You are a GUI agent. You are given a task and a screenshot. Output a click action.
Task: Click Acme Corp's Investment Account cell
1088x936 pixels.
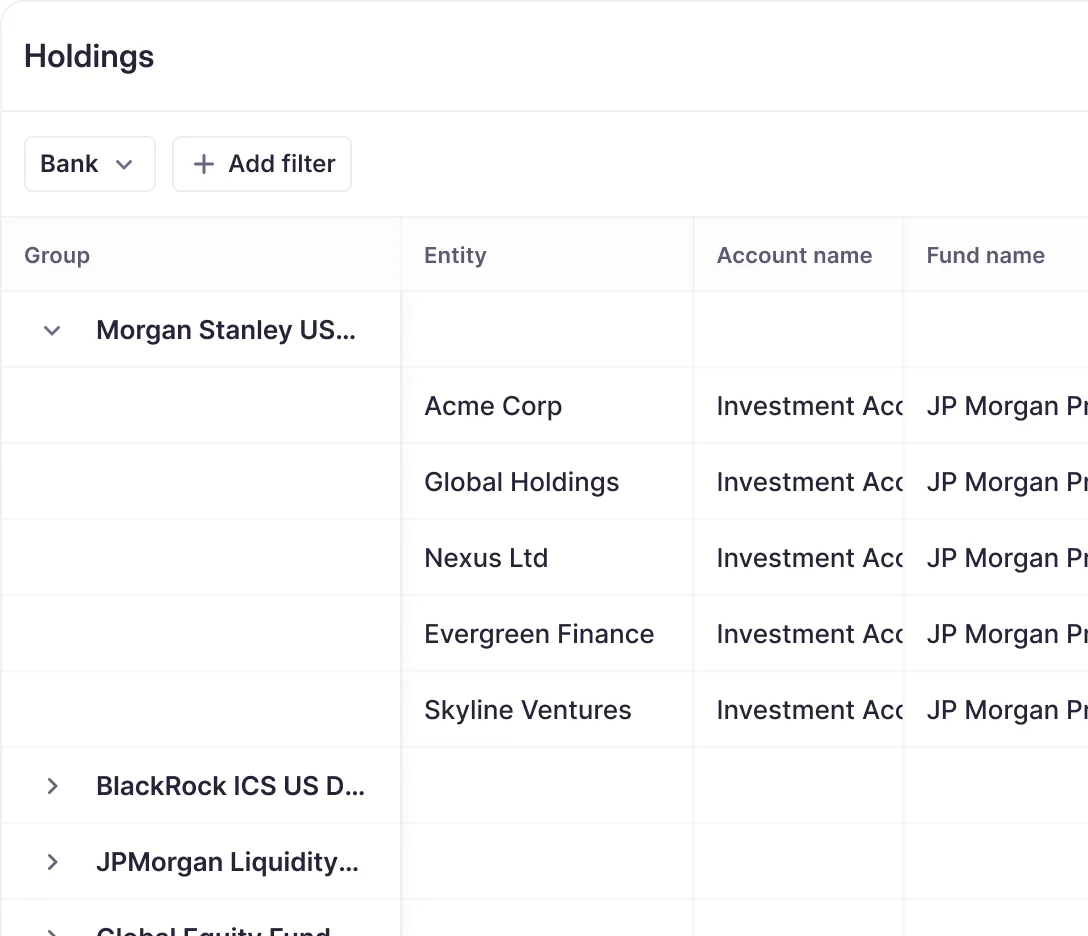809,406
